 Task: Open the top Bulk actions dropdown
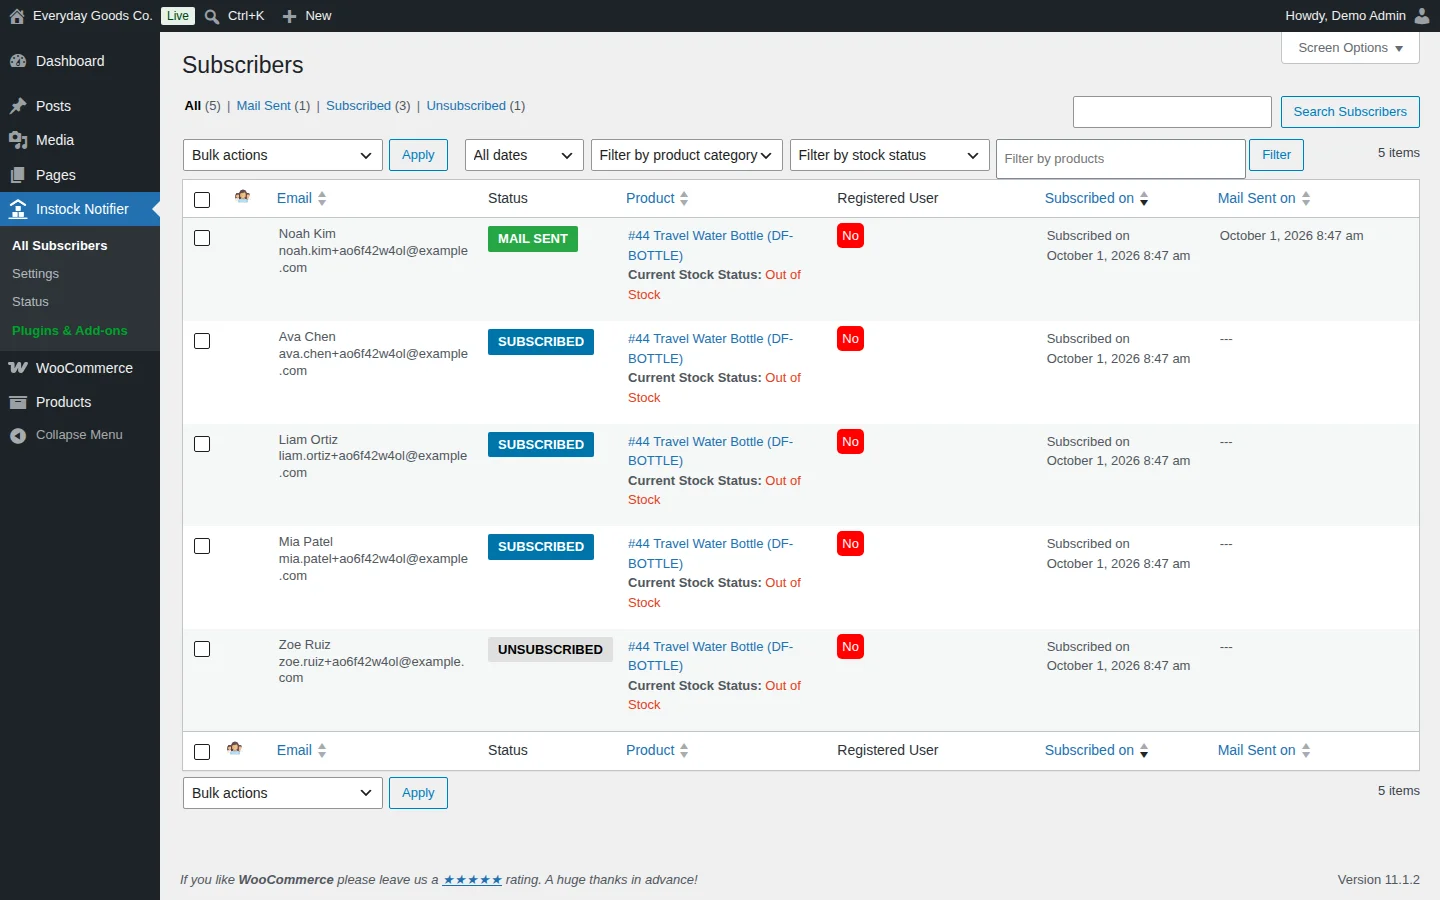(282, 155)
